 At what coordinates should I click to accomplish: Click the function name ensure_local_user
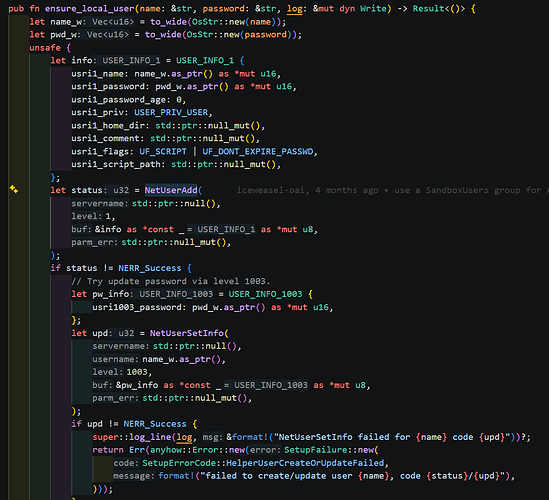click(89, 9)
